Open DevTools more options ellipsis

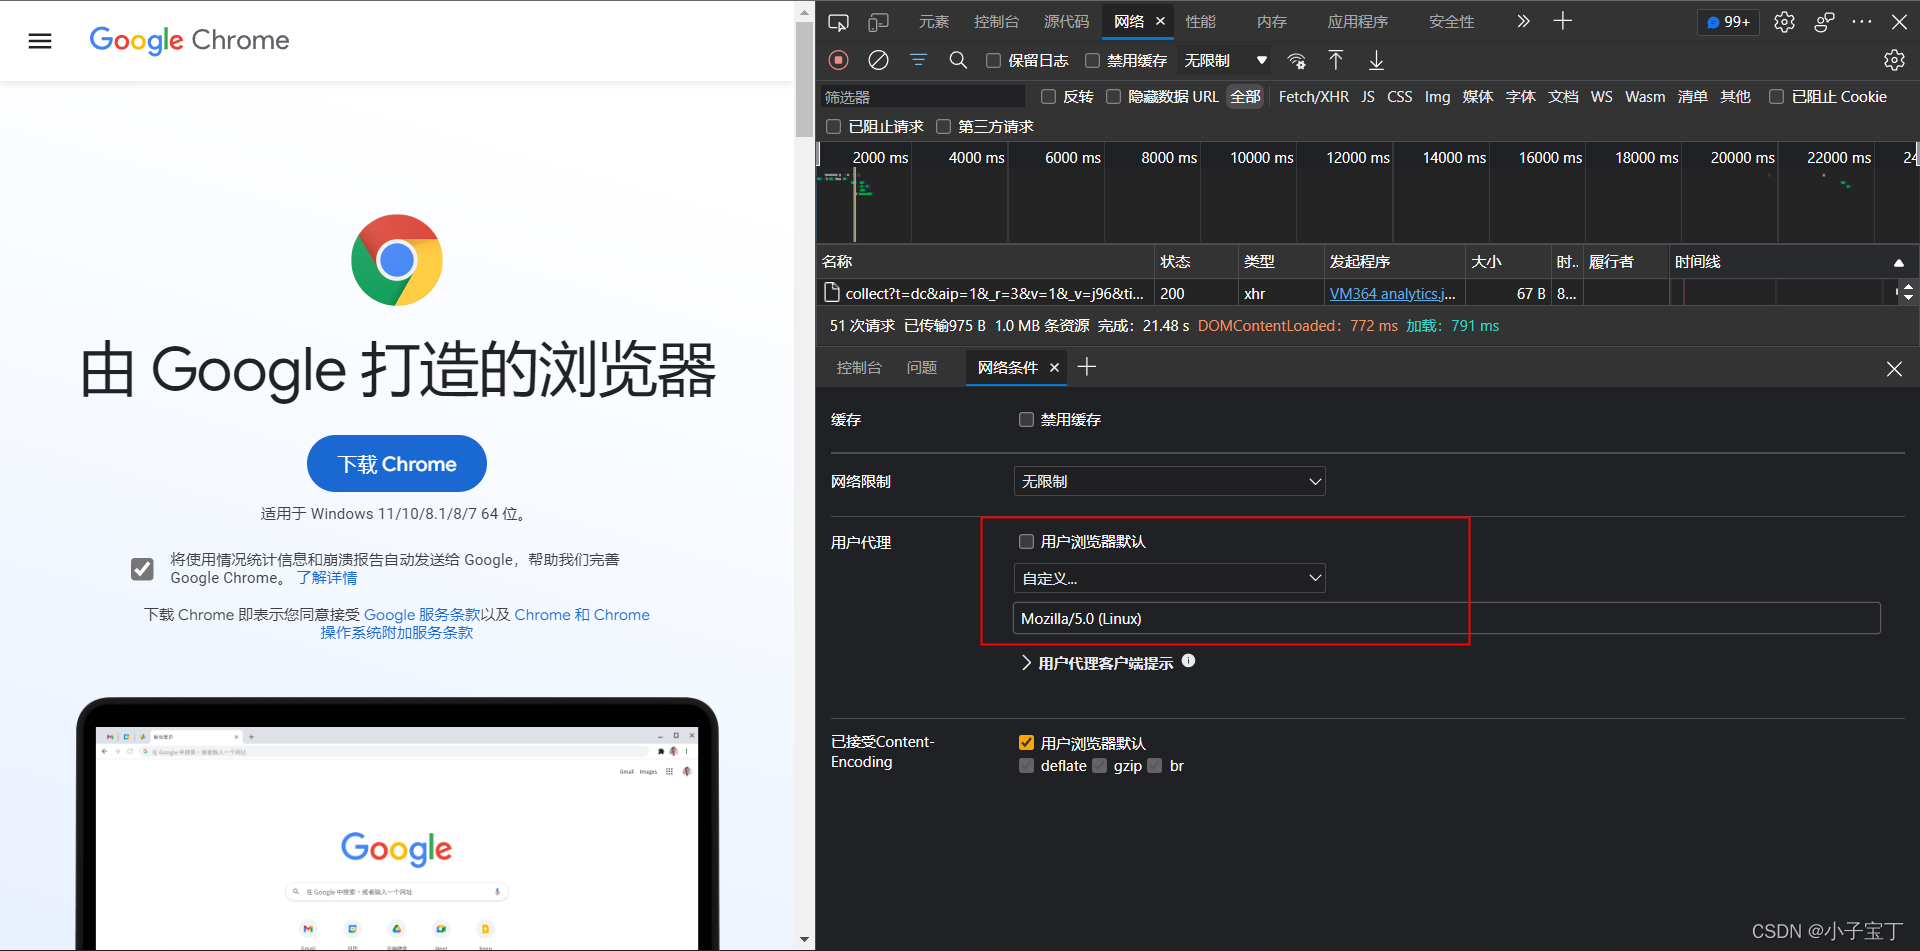click(x=1862, y=21)
